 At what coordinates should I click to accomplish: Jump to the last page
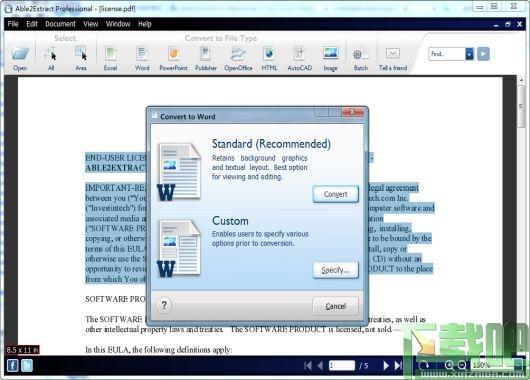click(398, 365)
